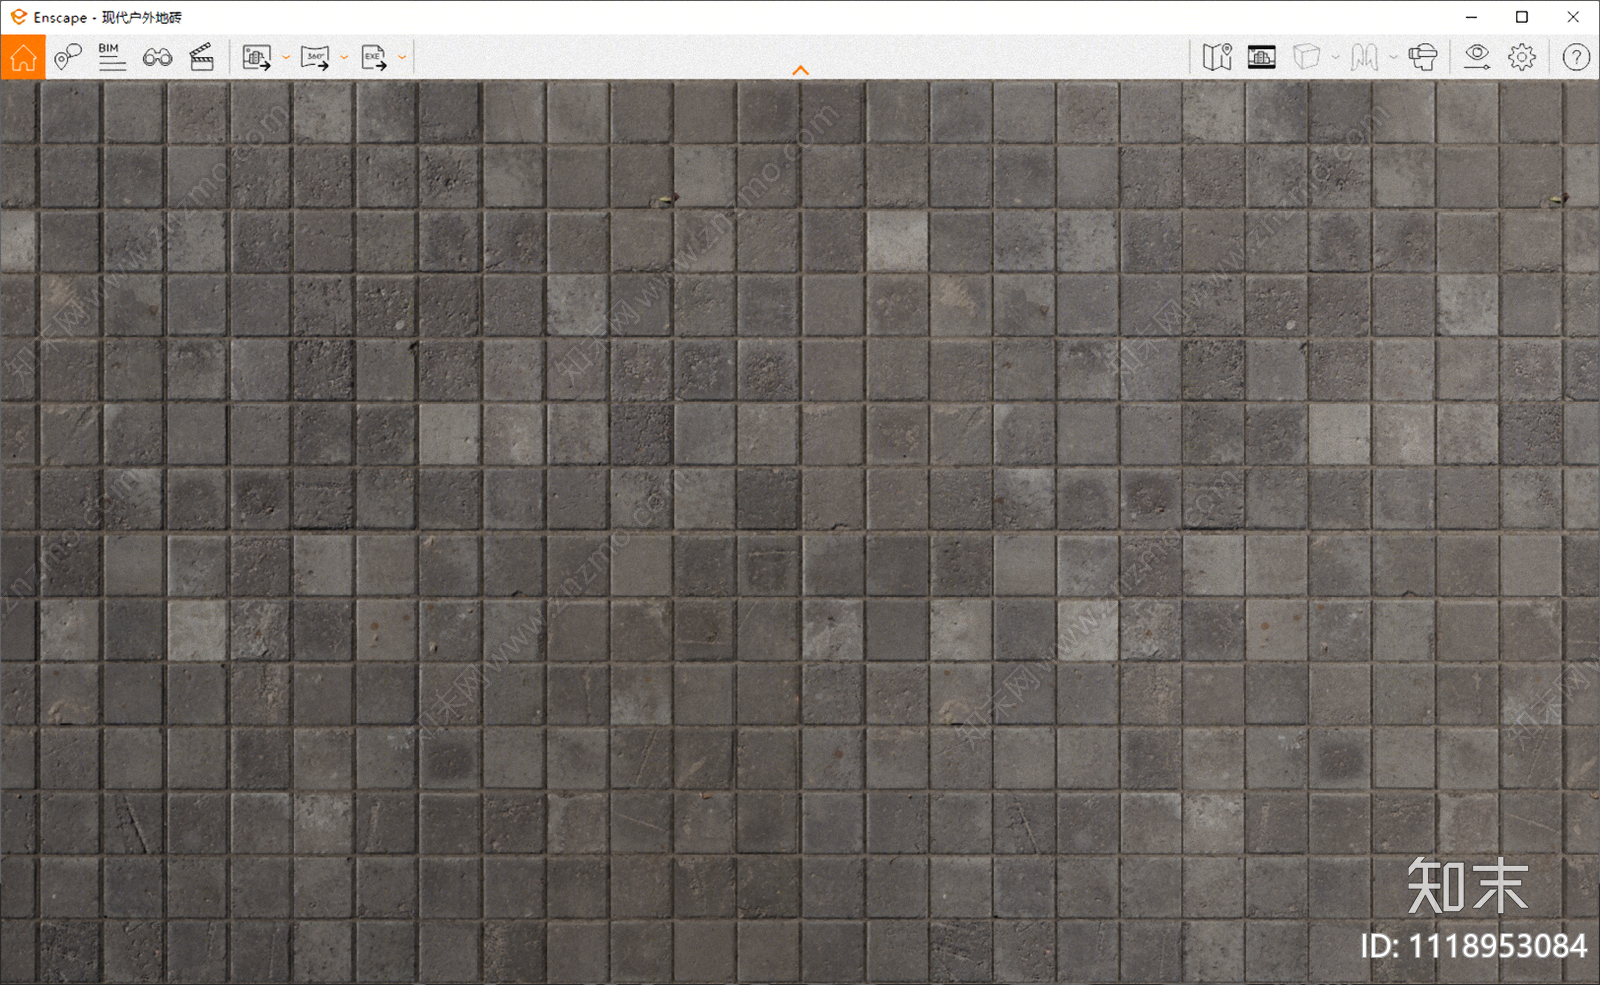Open the general settings gear
This screenshot has height=985, width=1600.
[x=1522, y=57]
